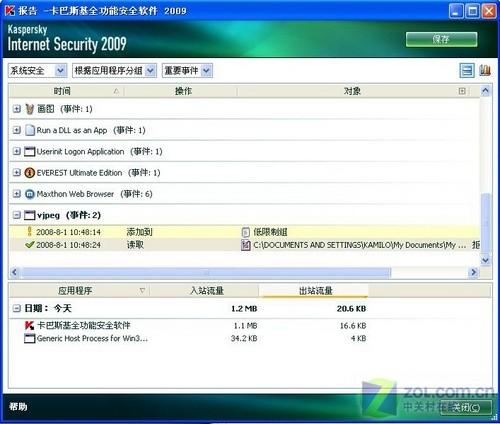Collapse the vjpeg event group
Image resolution: width=500 pixels, height=424 pixels.
[x=17, y=215]
